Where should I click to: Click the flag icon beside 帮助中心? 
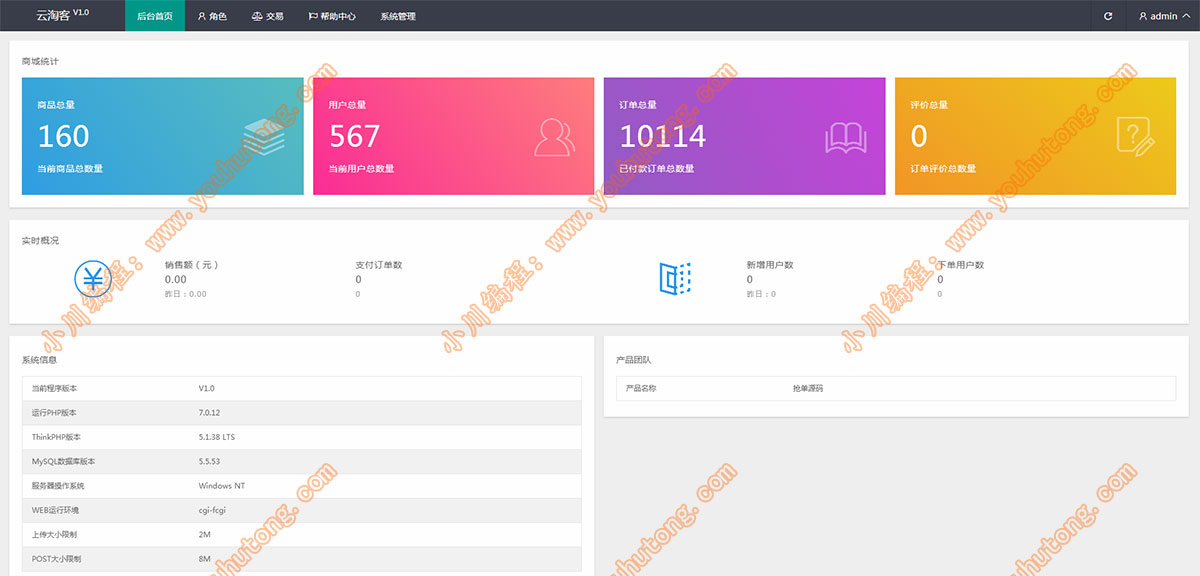pos(313,17)
